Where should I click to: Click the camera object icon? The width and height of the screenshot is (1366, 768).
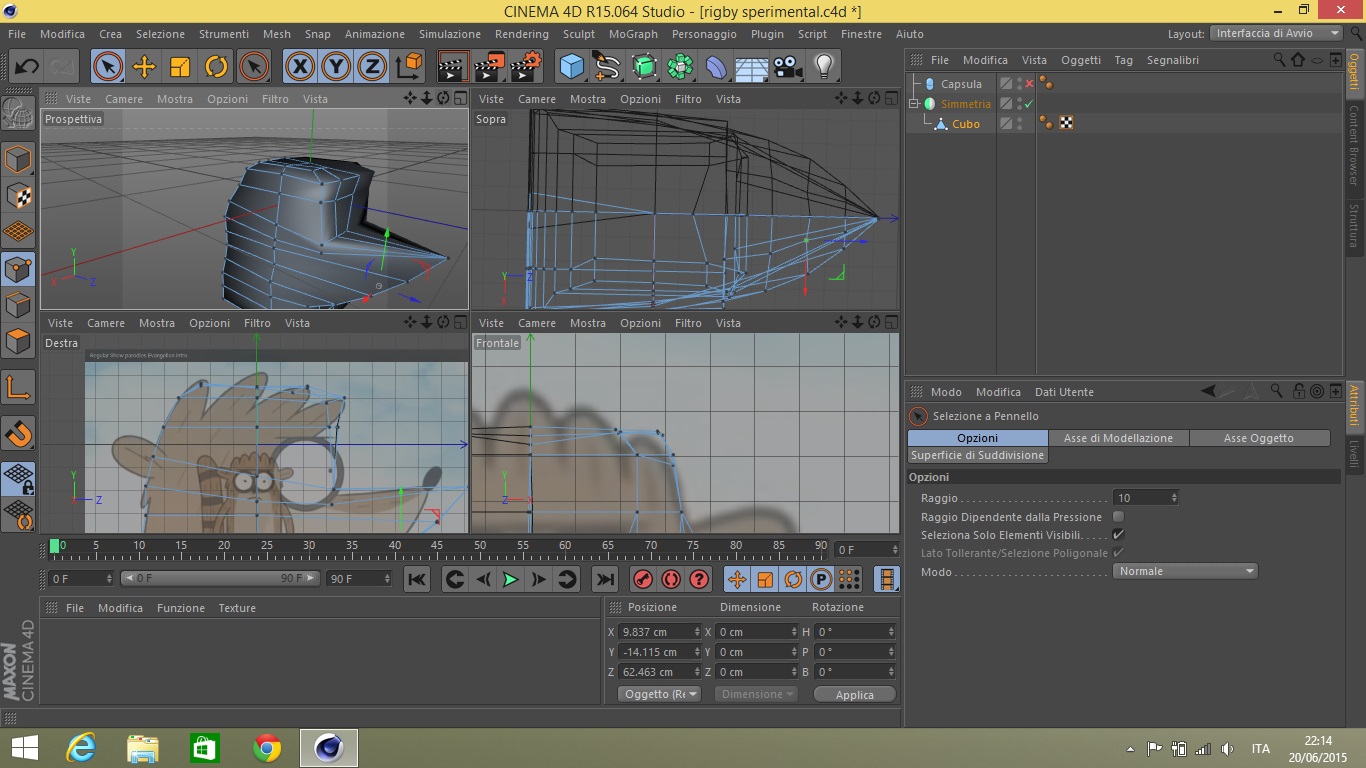(x=788, y=67)
